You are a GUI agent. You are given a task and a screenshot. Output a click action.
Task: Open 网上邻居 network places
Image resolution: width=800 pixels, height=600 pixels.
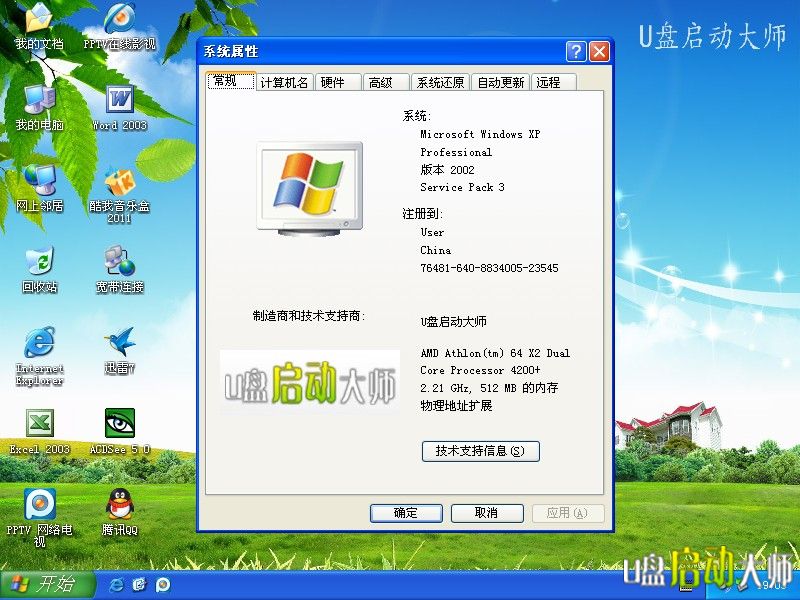tap(40, 180)
